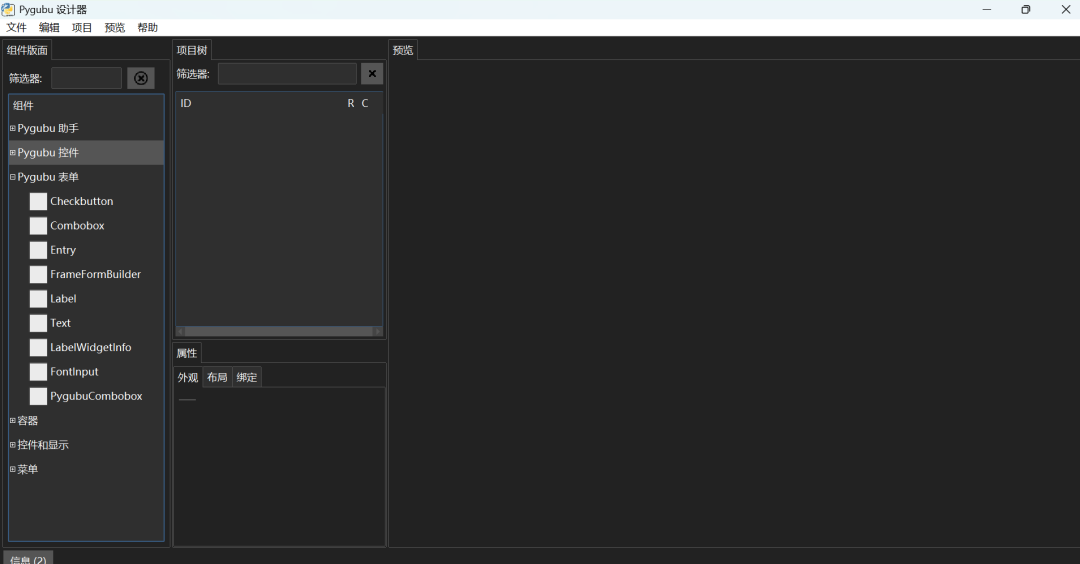
Task: Click the FontInput widget icon
Action: pos(39,372)
